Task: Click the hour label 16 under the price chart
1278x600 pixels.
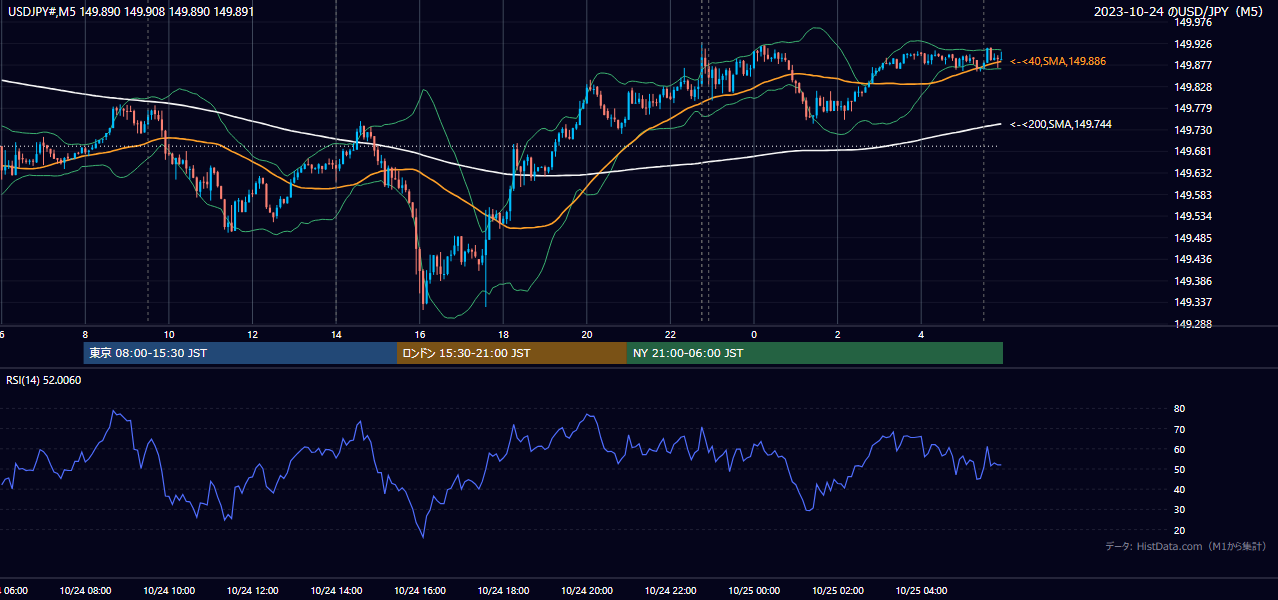Action: coord(420,334)
